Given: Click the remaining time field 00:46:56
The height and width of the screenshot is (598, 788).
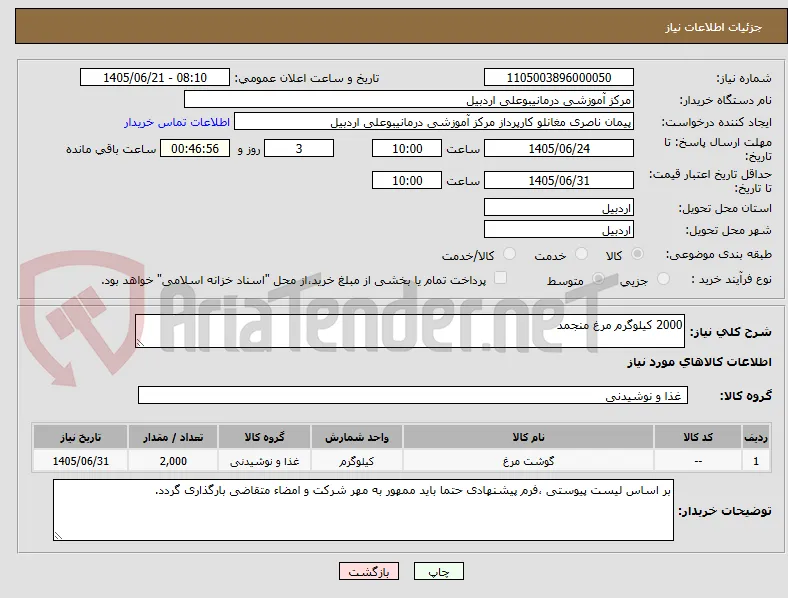Looking at the screenshot, I should [195, 148].
